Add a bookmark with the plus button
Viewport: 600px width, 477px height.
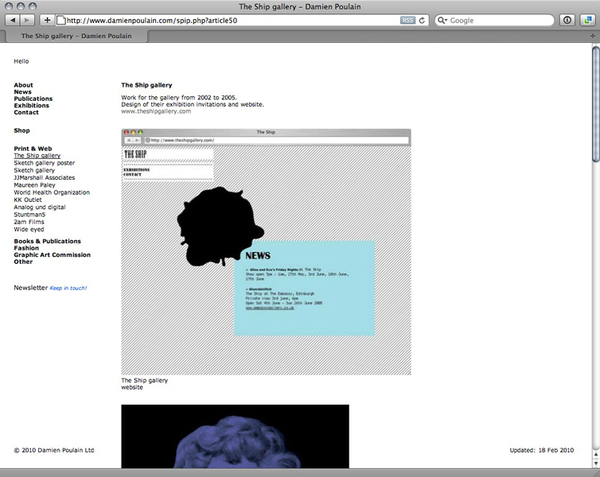pyautogui.click(x=47, y=20)
